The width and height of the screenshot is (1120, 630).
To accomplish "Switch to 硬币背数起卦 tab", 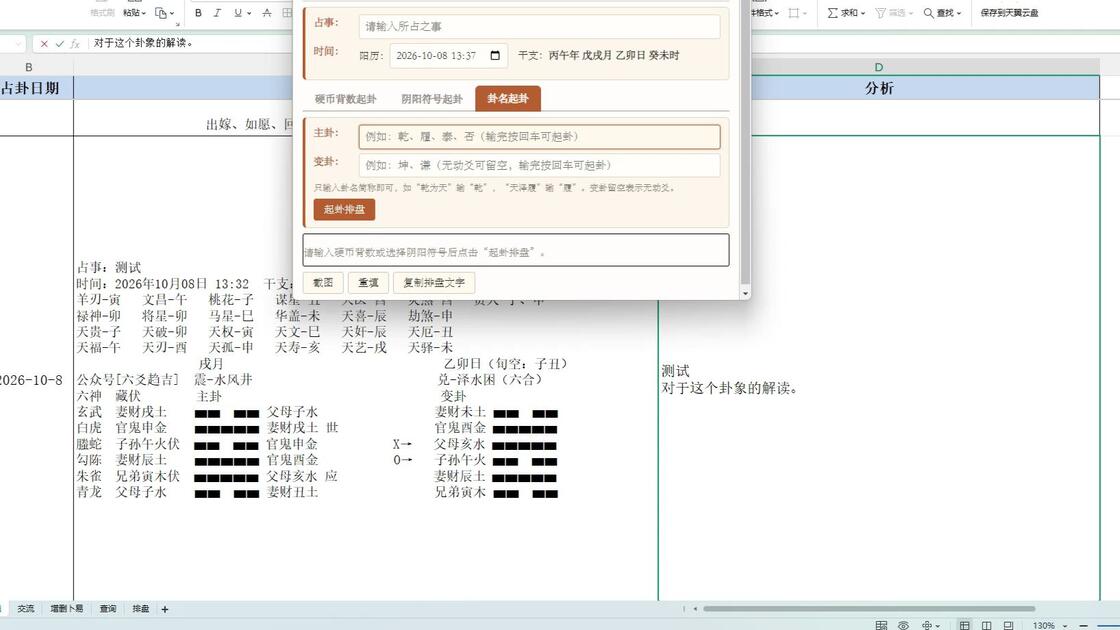I will tap(345, 99).
